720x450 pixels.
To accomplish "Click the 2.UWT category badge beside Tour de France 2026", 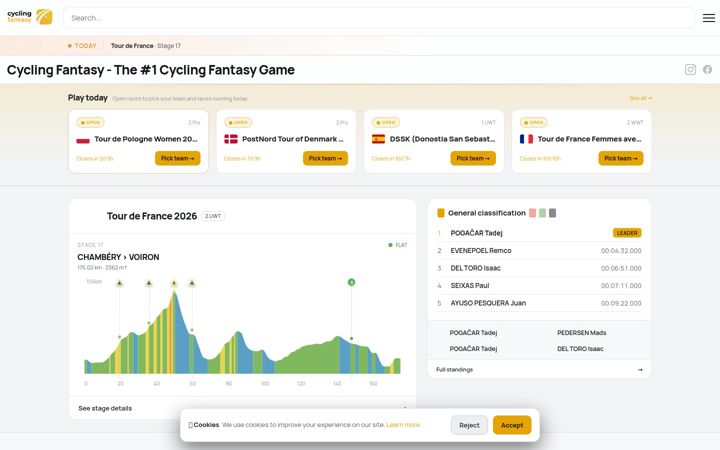I will pyautogui.click(x=213, y=216).
